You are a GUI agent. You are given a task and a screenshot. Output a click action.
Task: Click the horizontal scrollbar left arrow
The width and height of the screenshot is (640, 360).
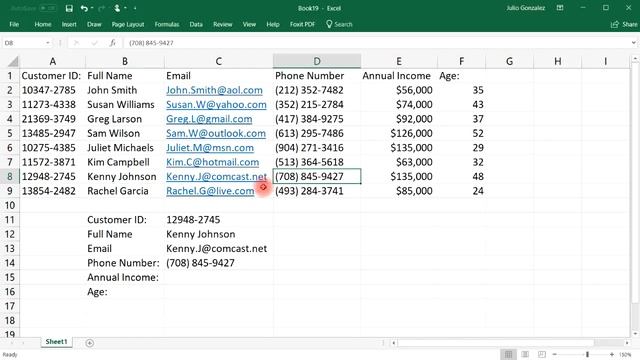tap(393, 343)
